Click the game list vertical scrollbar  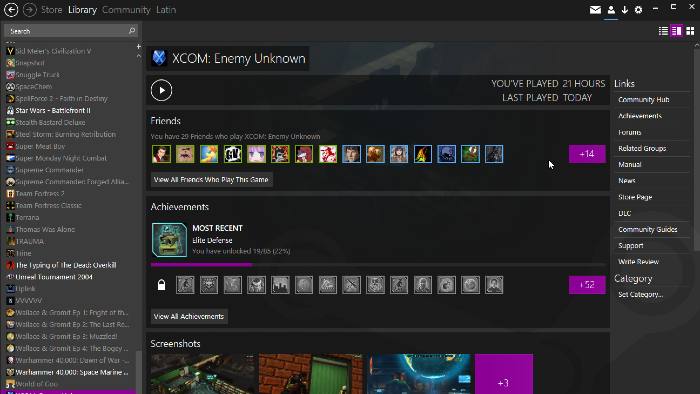tap(138, 372)
